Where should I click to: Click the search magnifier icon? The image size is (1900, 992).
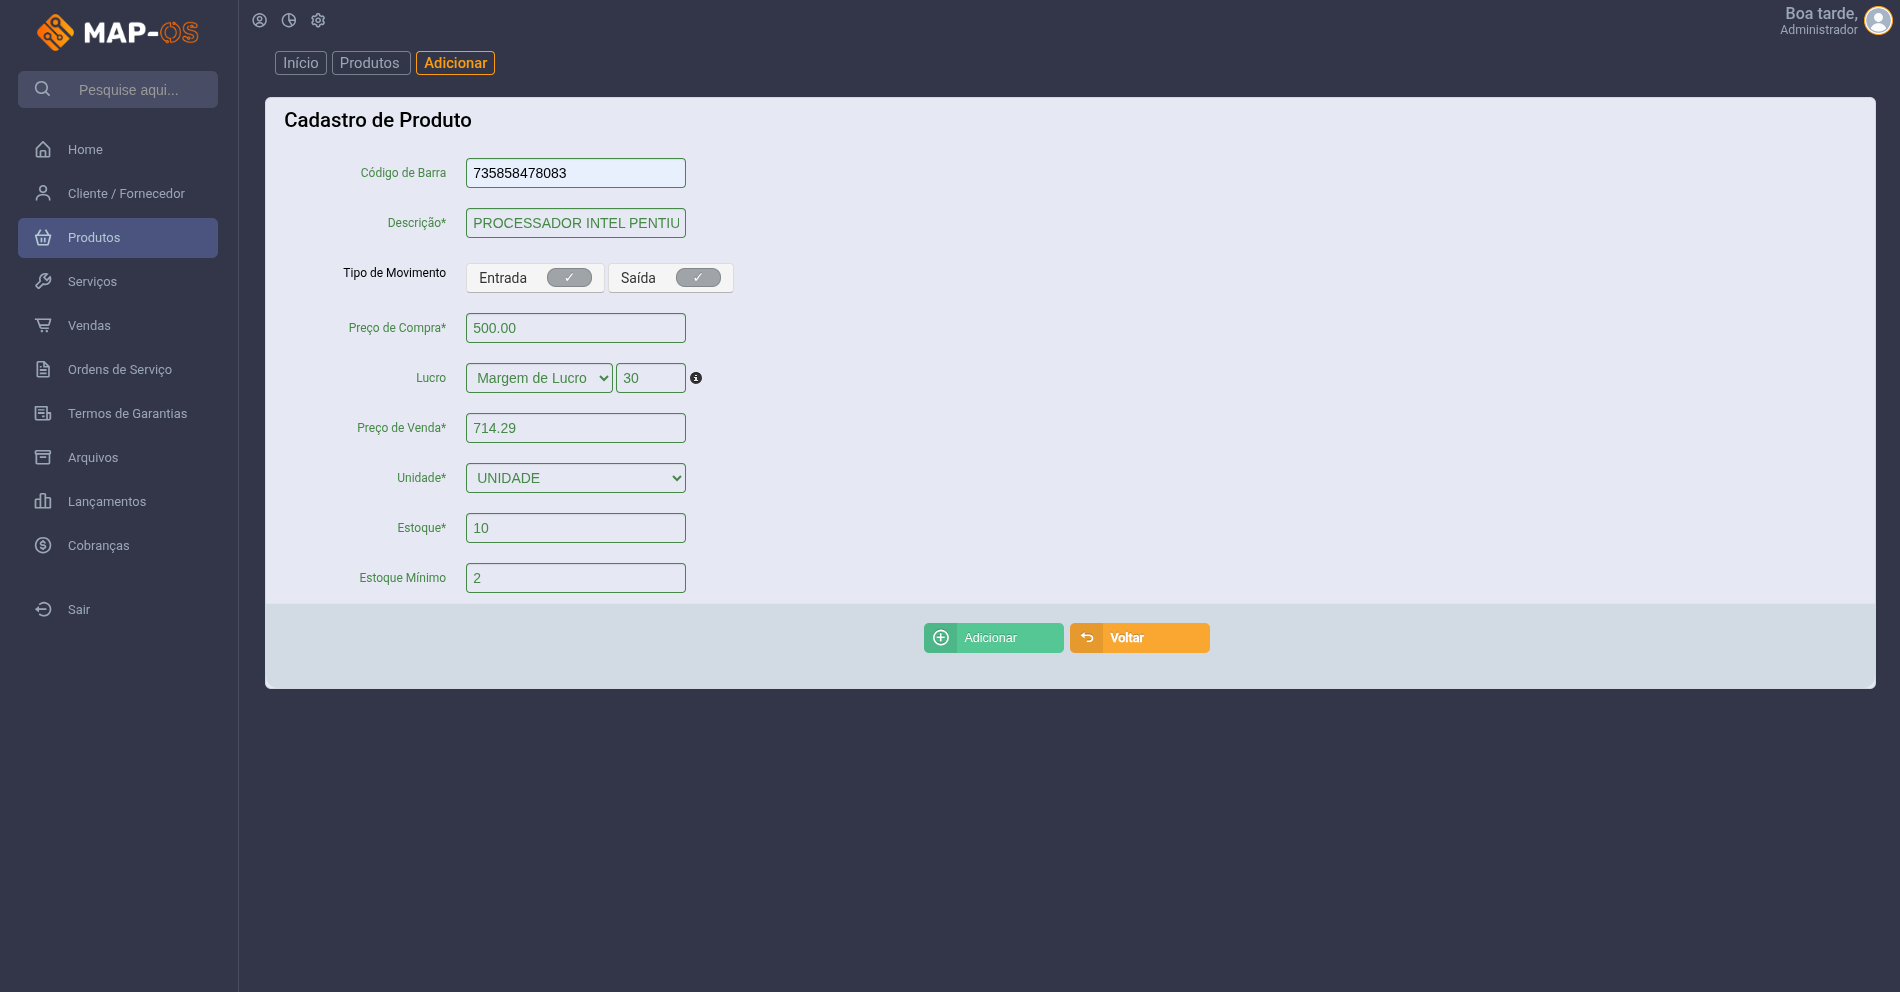[x=42, y=89]
